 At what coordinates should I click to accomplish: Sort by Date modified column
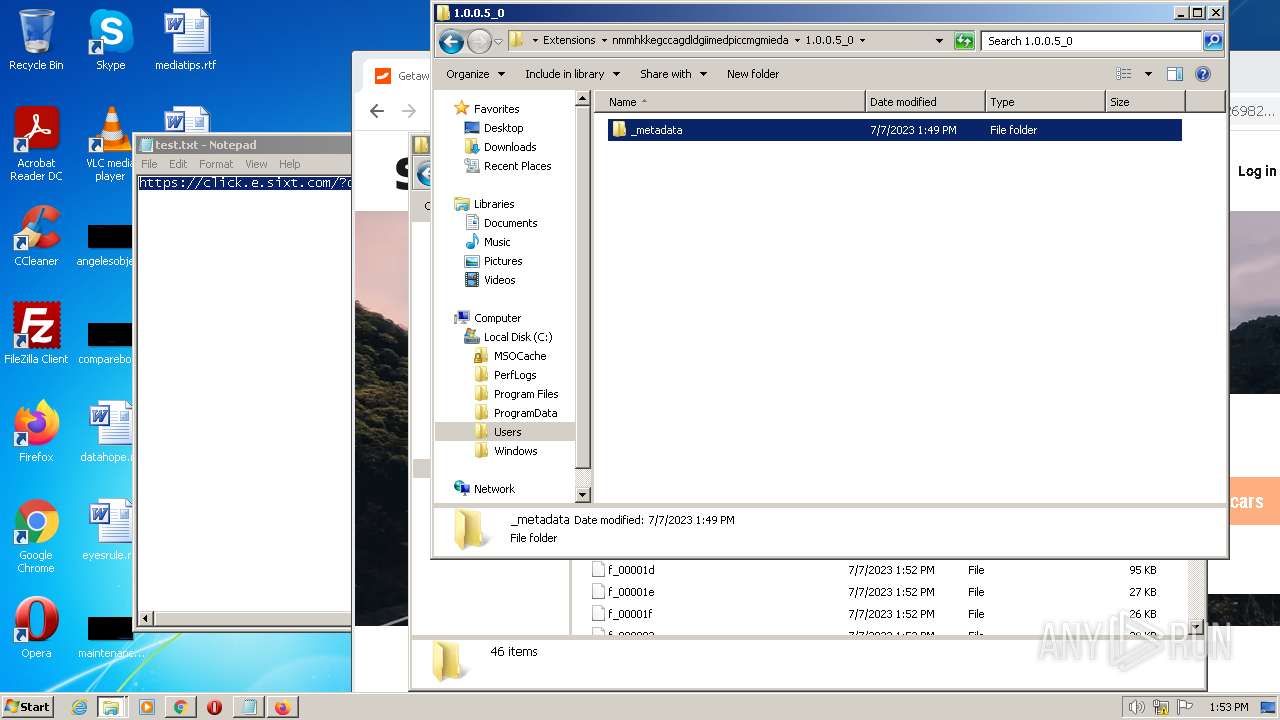coord(925,102)
